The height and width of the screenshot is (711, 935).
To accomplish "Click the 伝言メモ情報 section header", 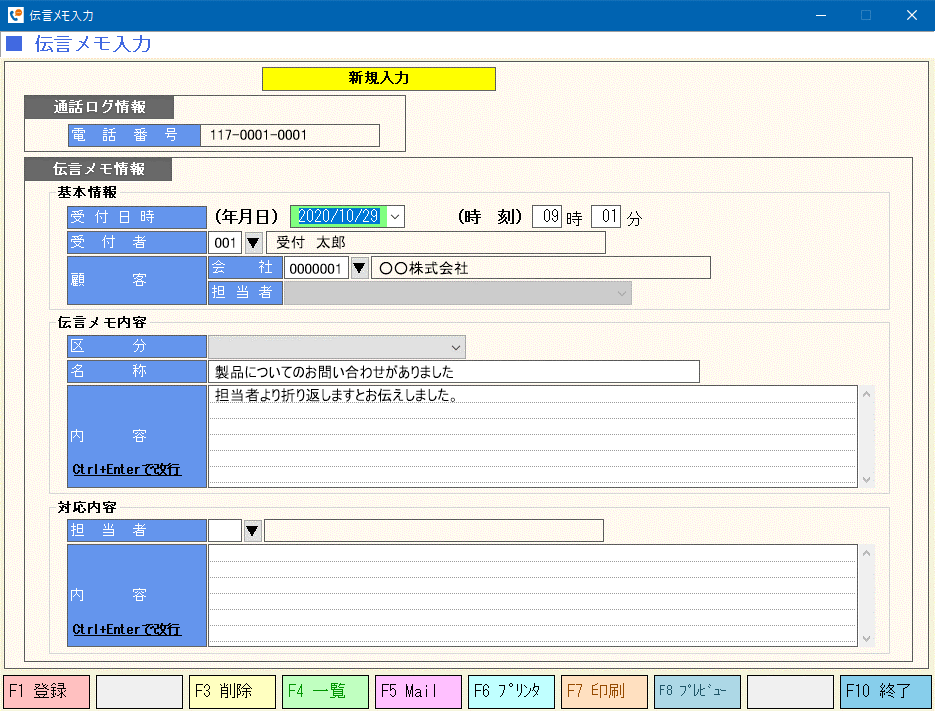I will coord(98,169).
